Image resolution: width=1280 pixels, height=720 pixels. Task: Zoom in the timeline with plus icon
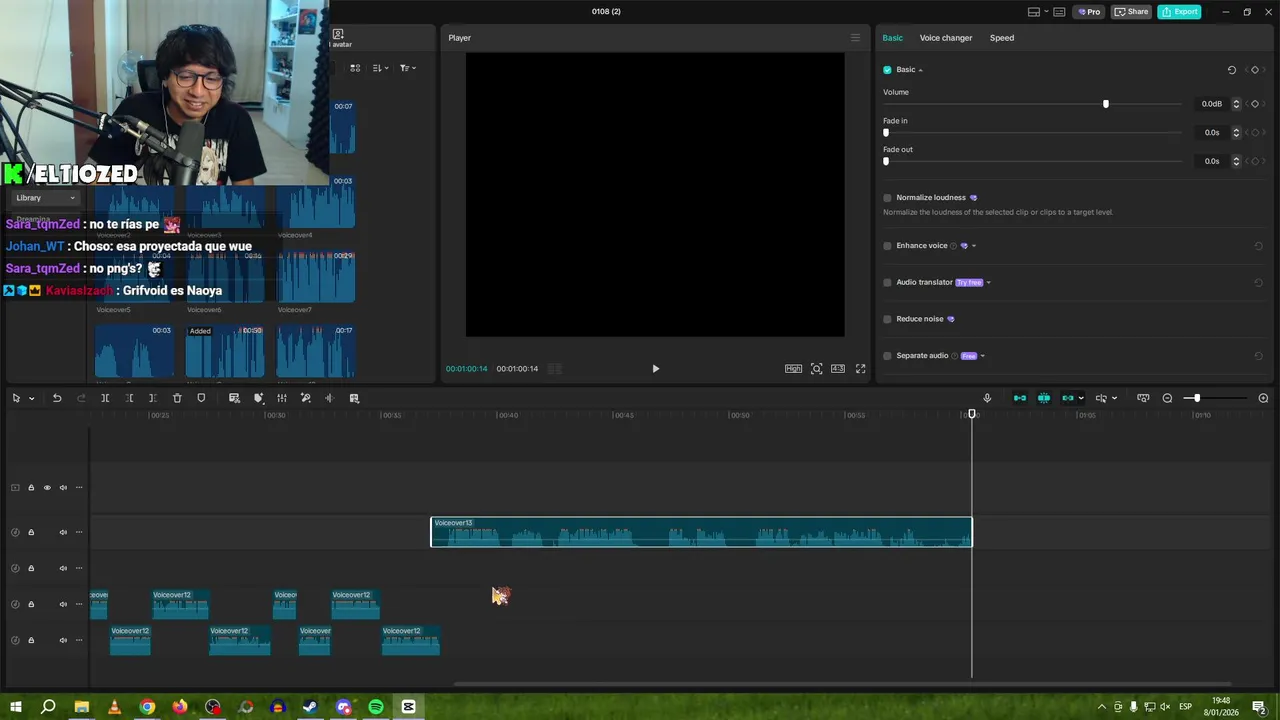[1263, 398]
